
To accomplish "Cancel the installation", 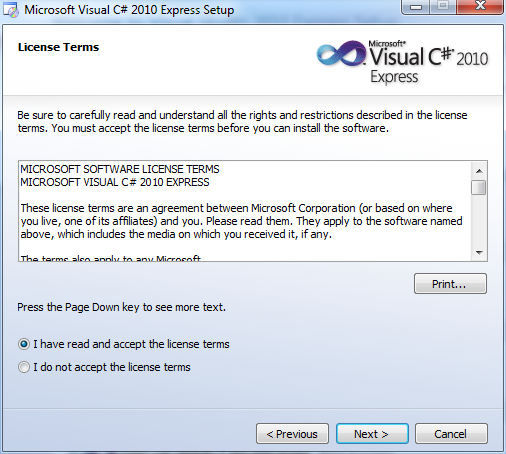I will tap(451, 434).
